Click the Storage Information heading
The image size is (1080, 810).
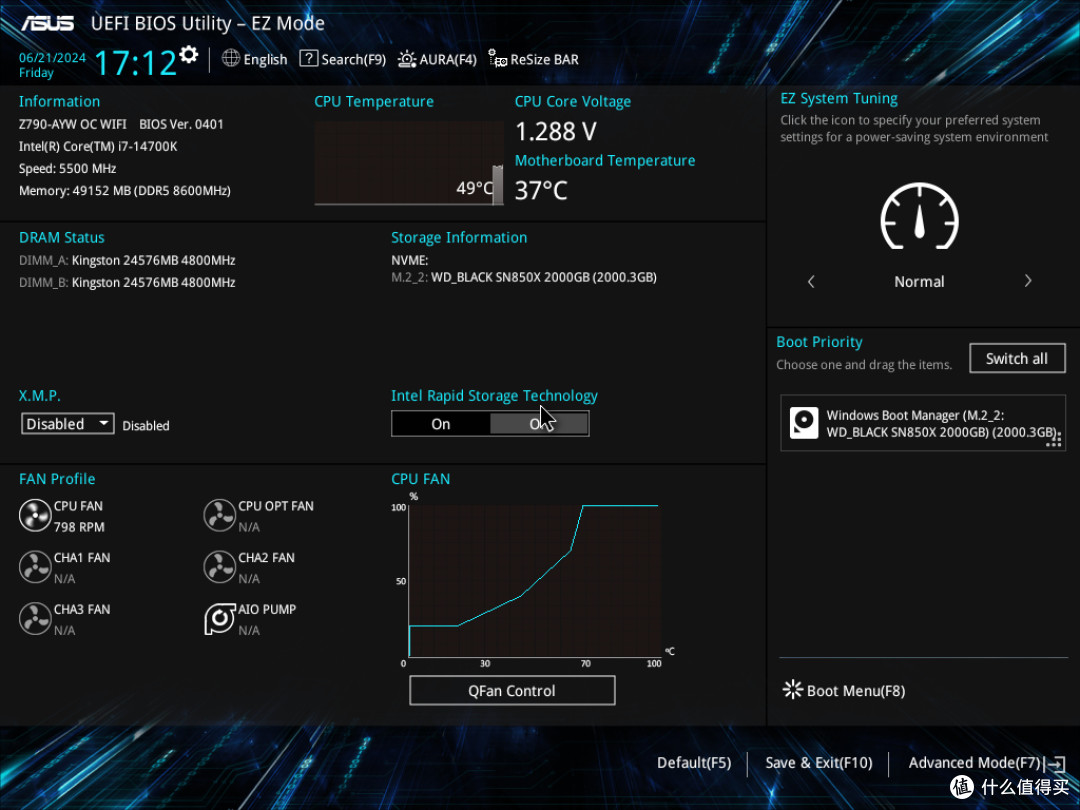(x=459, y=238)
